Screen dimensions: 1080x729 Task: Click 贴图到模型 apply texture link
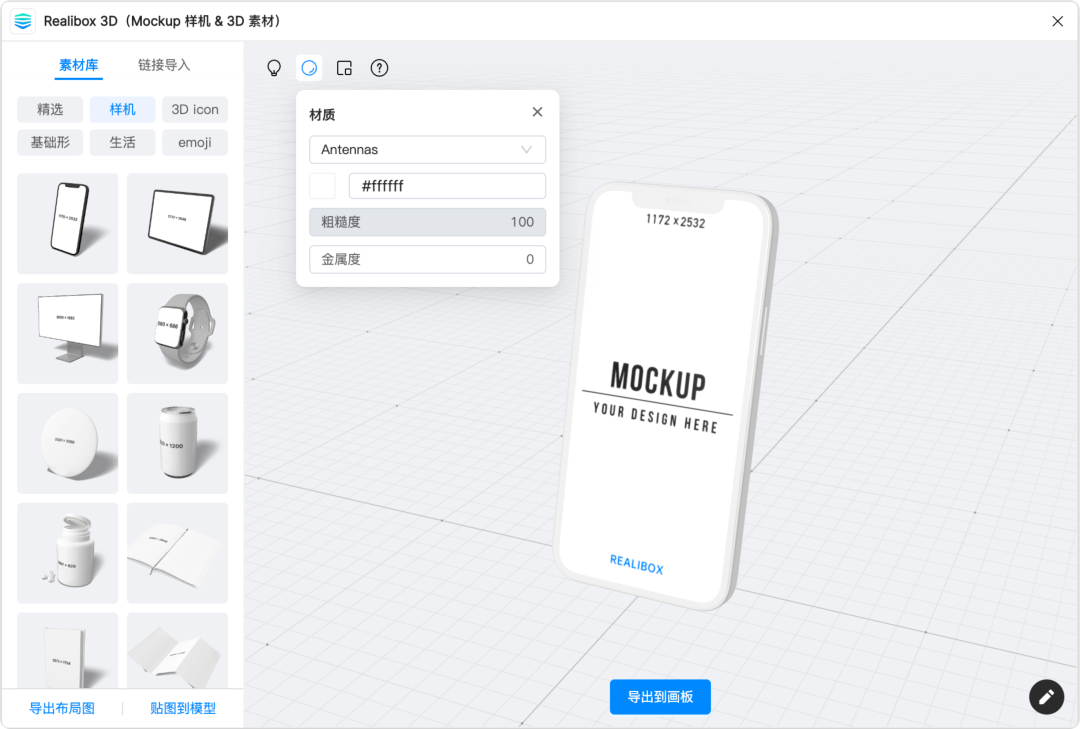tap(183, 708)
